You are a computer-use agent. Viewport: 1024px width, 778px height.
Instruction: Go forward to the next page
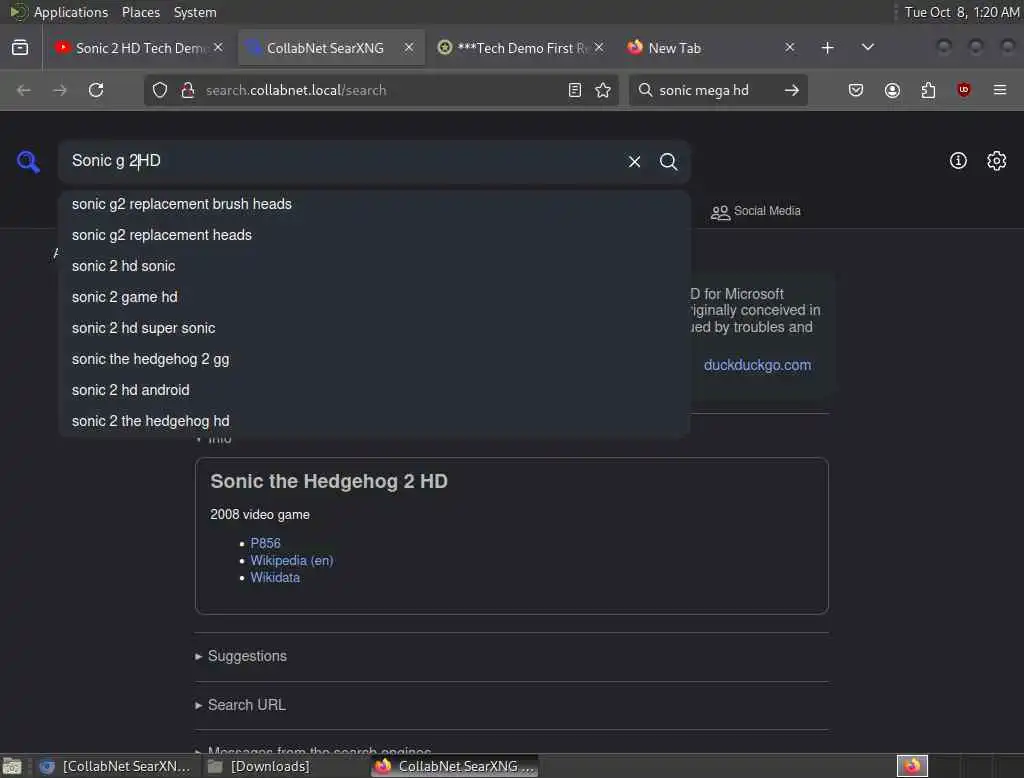[x=59, y=90]
